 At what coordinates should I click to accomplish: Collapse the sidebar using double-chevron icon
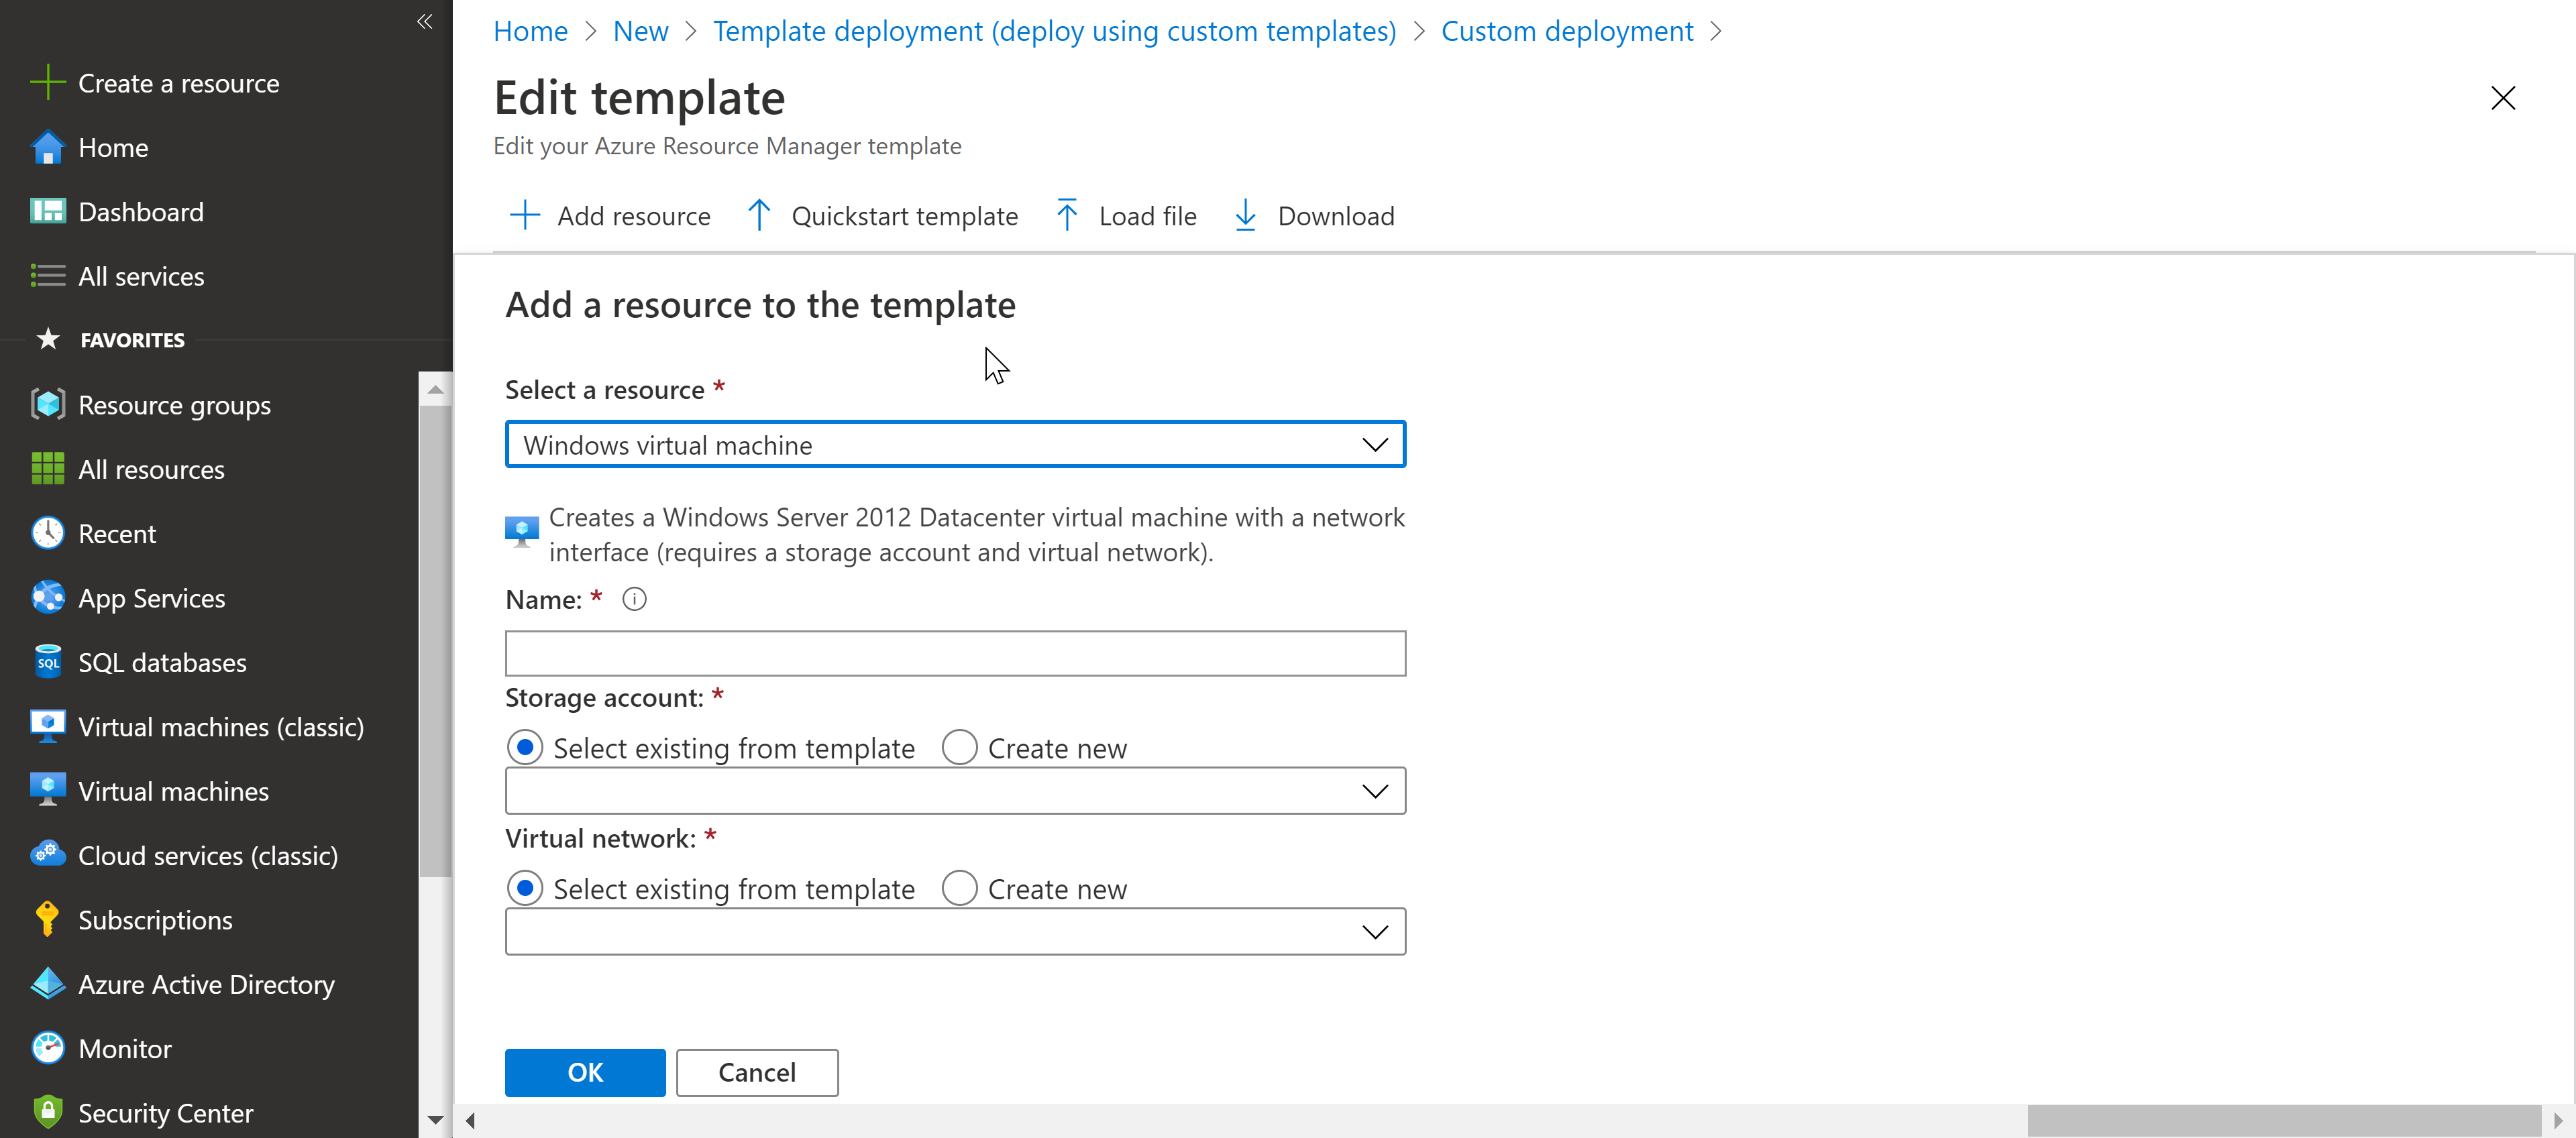tap(425, 21)
